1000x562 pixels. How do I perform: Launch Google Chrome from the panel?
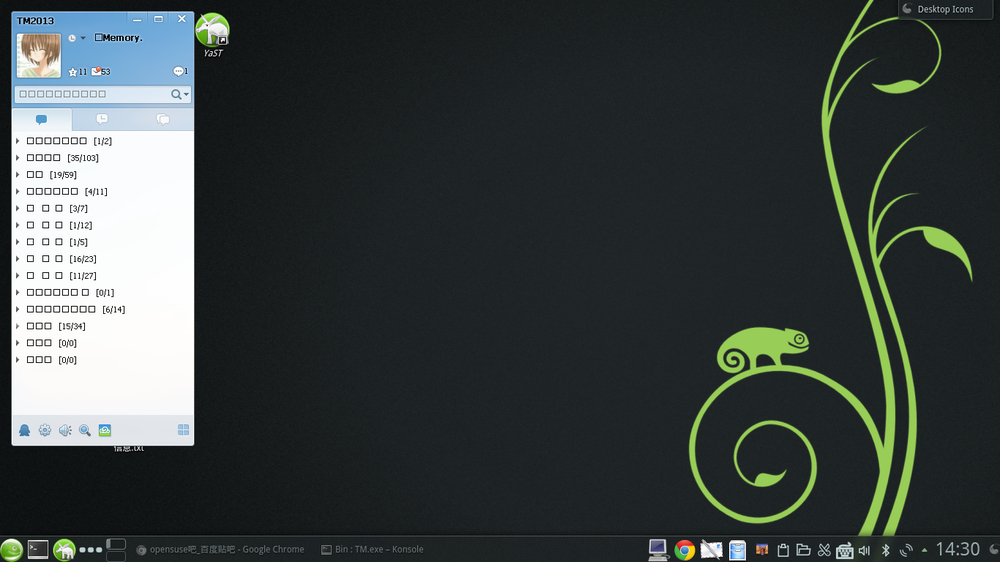pyautogui.click(x=684, y=550)
